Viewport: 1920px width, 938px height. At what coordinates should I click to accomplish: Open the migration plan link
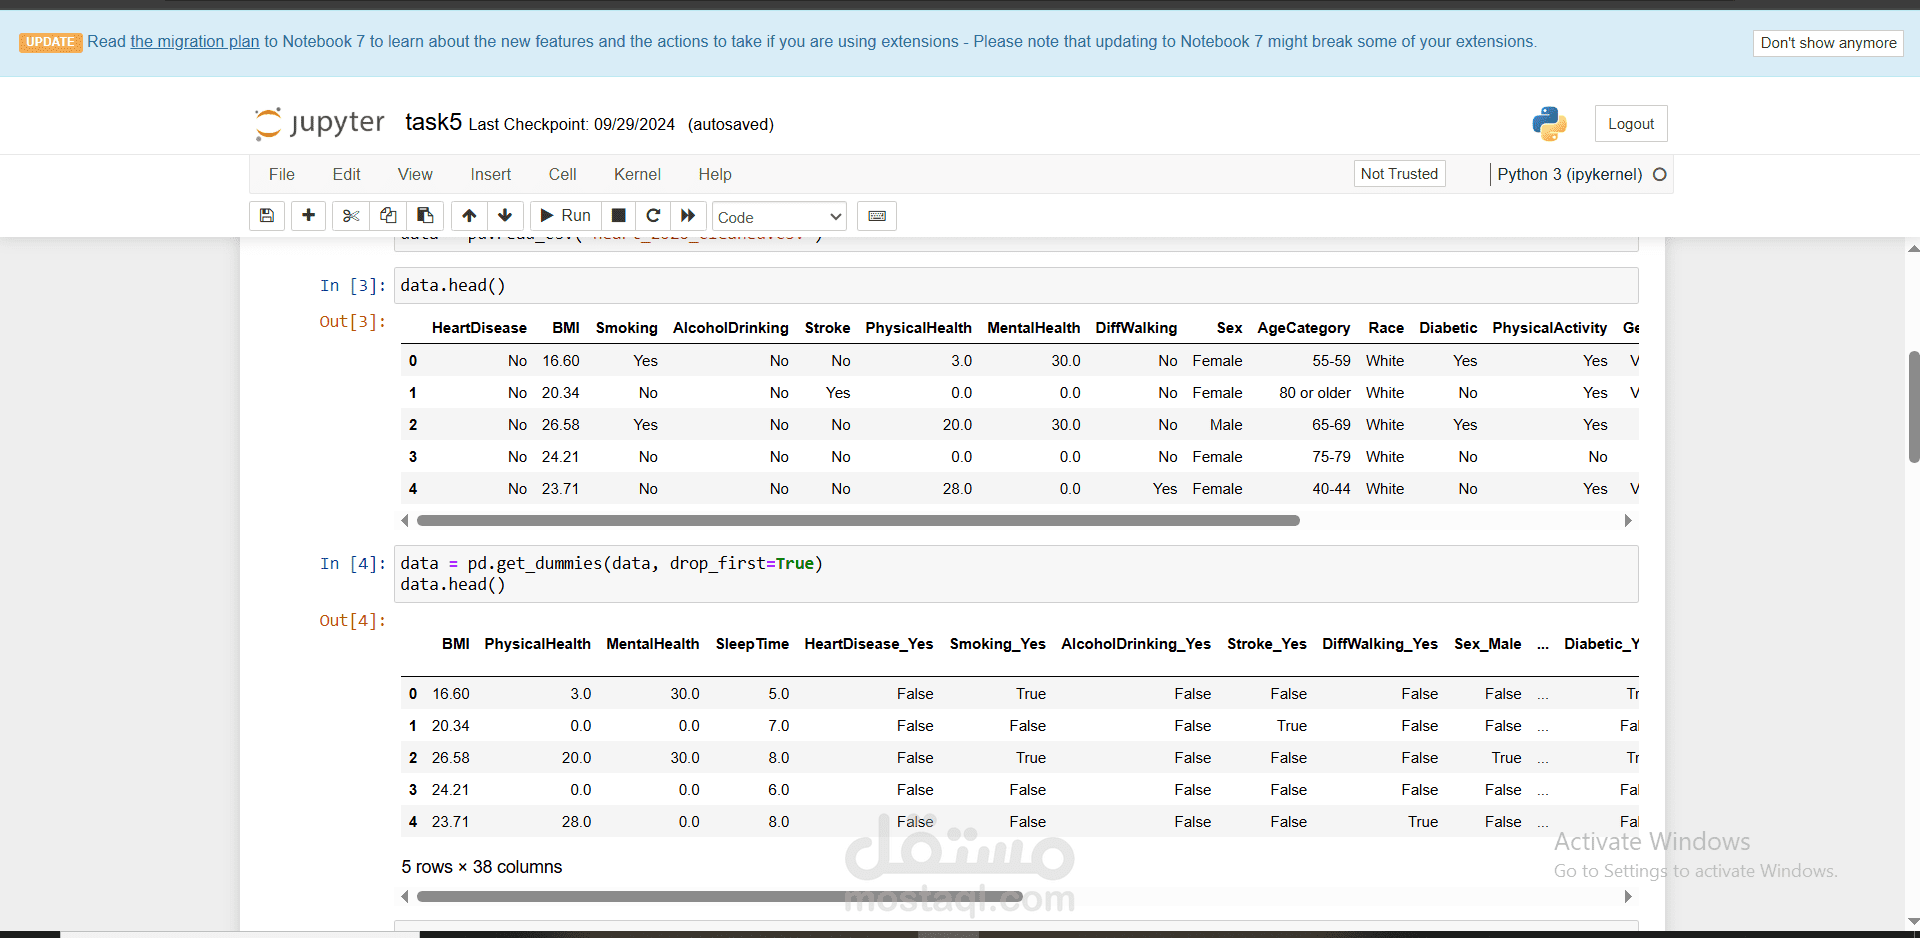point(195,42)
